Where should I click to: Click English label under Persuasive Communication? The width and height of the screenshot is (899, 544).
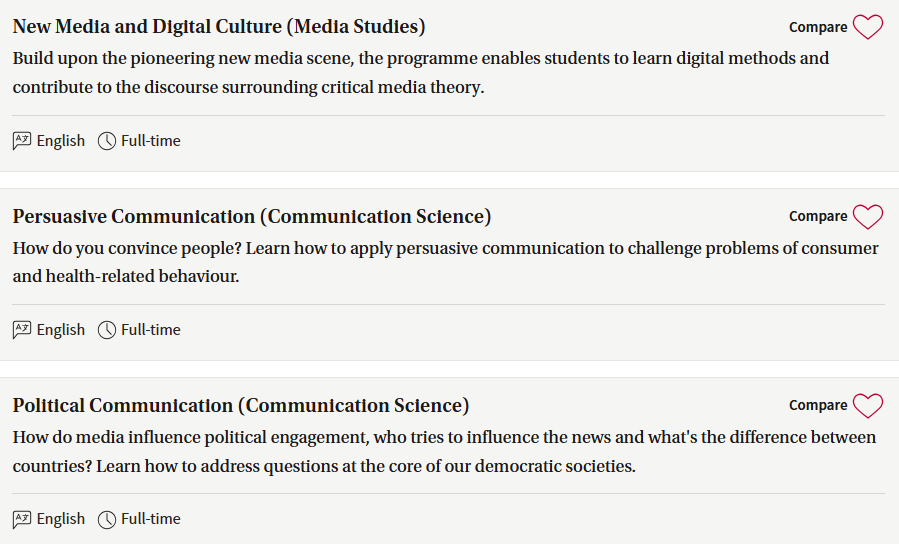coord(61,330)
